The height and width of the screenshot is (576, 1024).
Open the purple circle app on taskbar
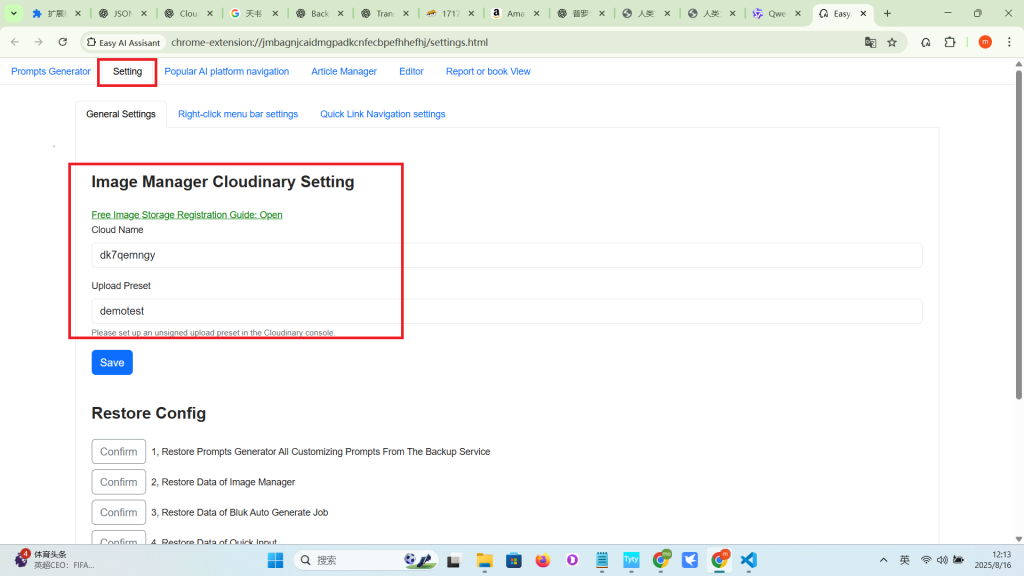pos(573,560)
